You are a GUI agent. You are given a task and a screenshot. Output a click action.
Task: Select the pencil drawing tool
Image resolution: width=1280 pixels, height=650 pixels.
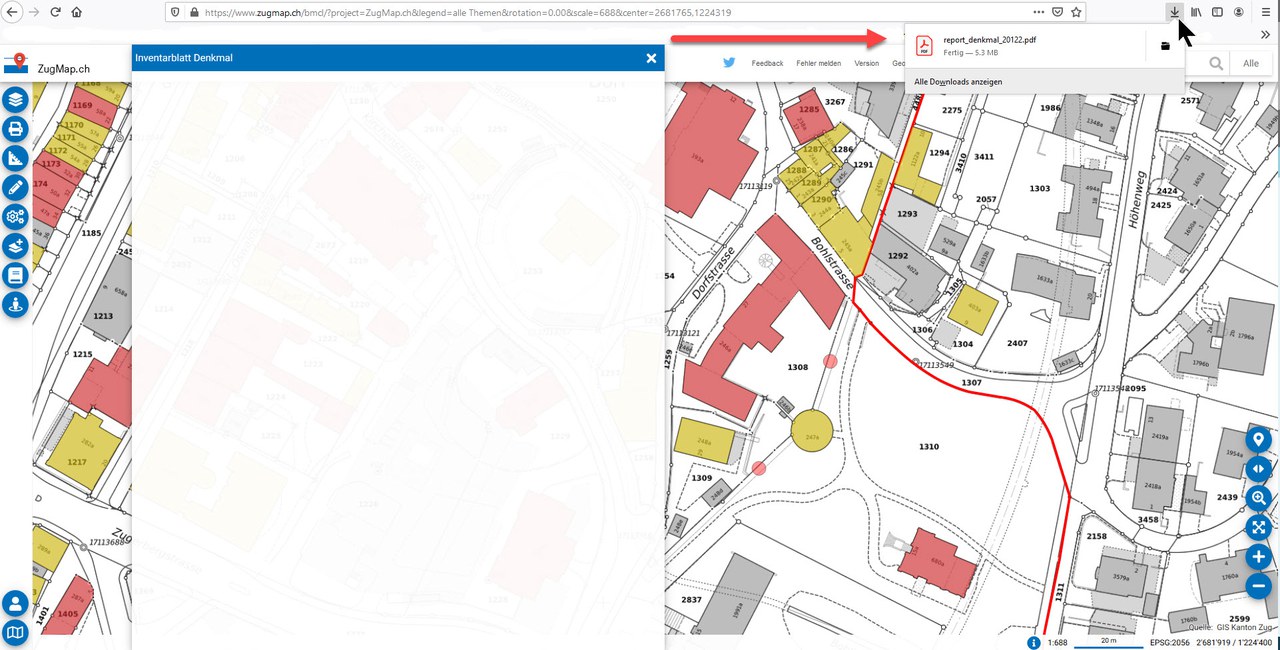15,187
